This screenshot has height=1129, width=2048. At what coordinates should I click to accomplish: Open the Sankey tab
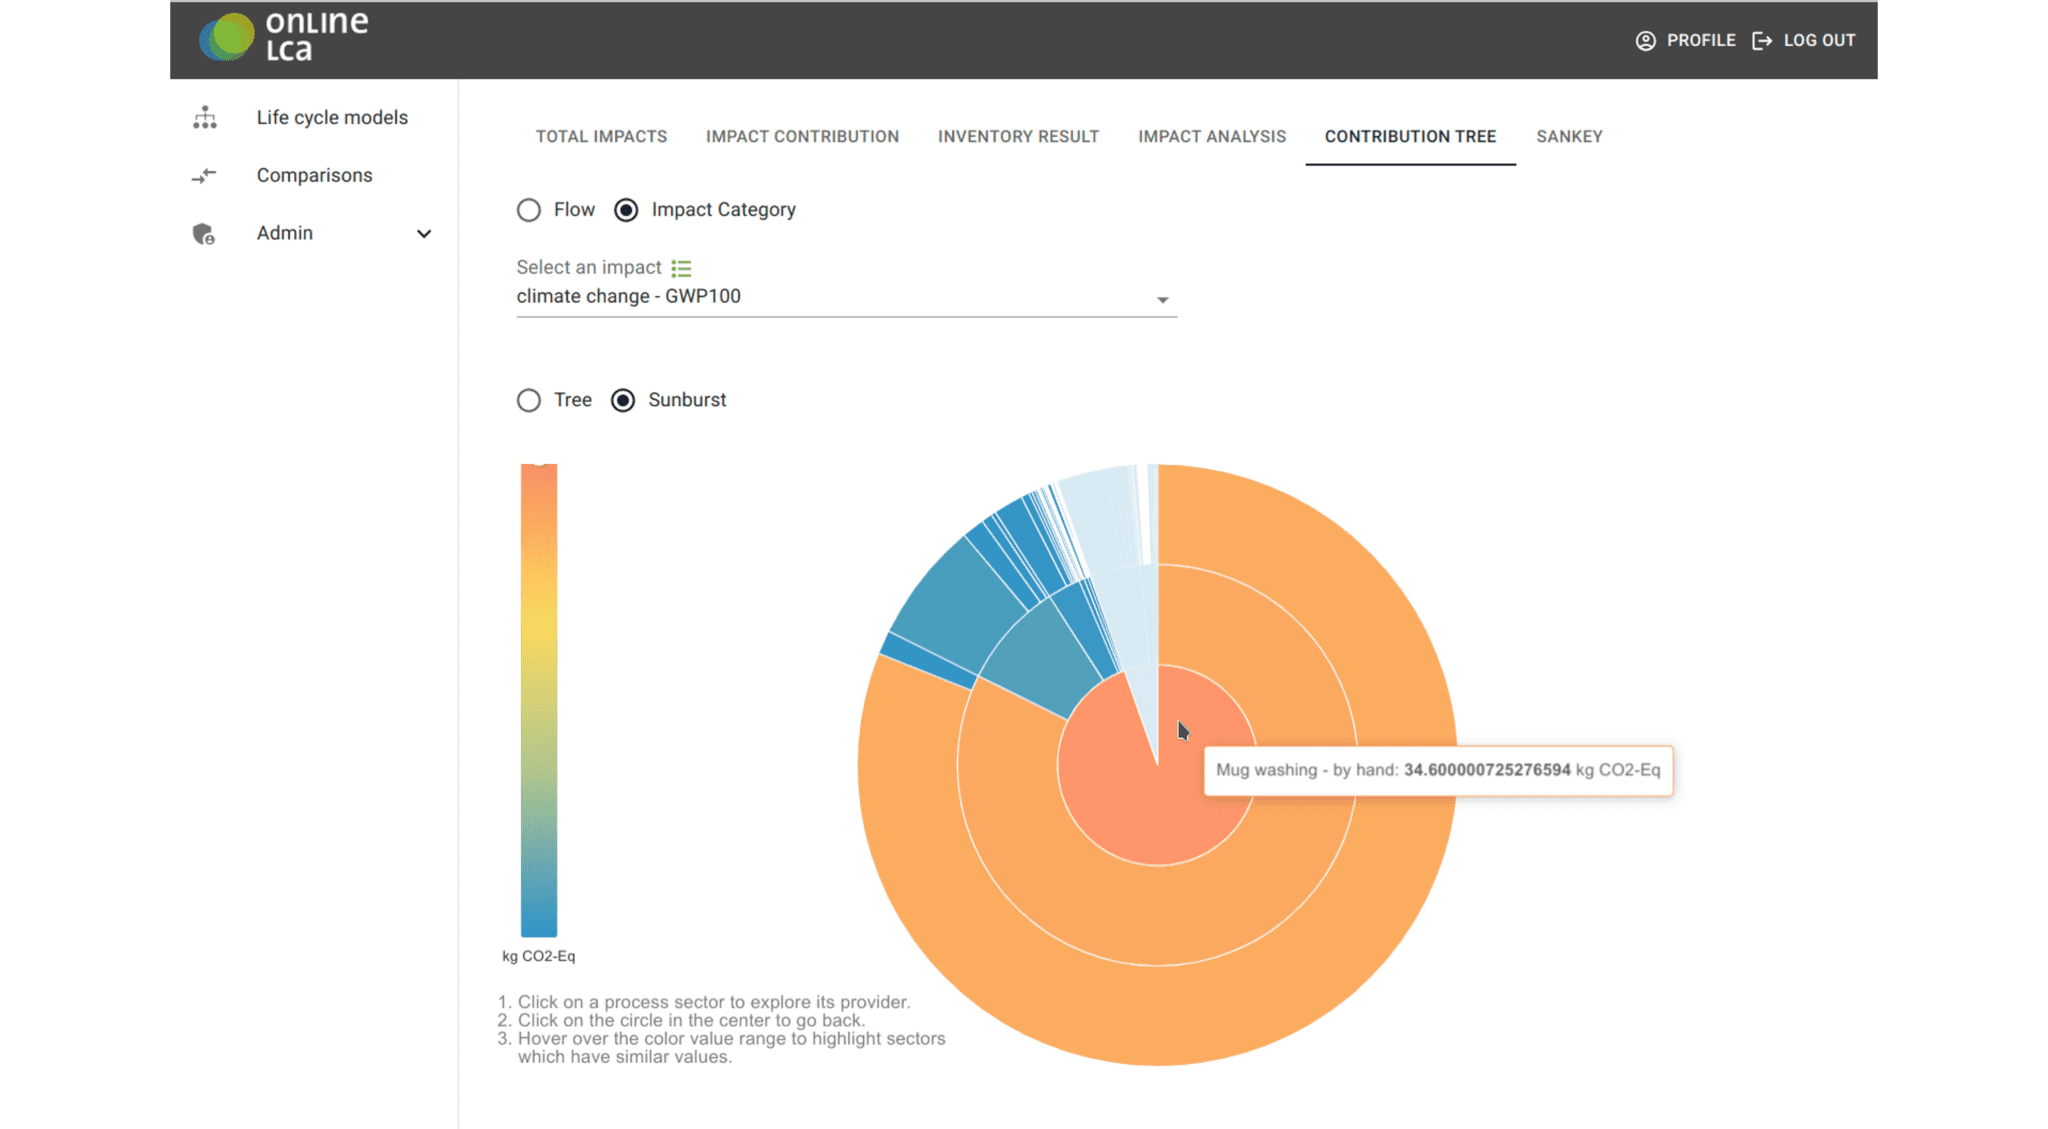(1569, 137)
